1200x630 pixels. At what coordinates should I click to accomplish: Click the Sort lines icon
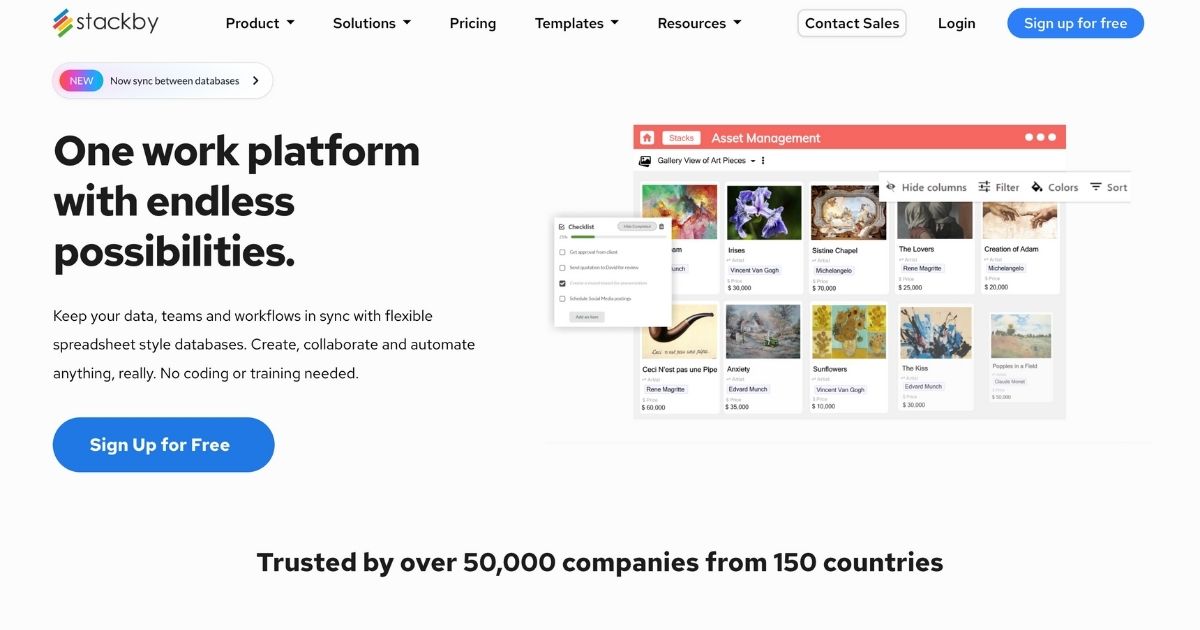click(1096, 187)
